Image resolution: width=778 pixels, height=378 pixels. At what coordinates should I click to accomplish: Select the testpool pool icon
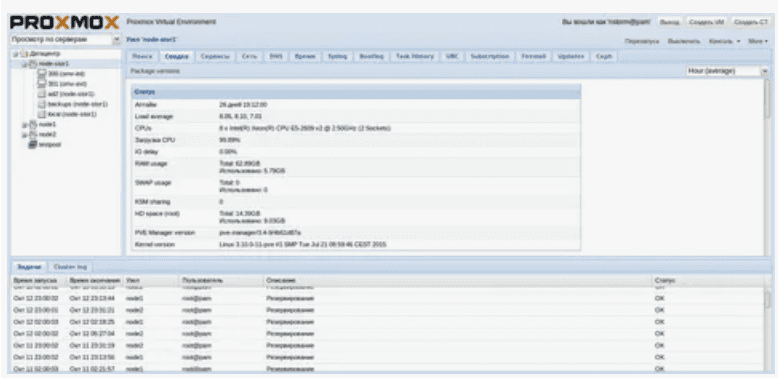pos(33,144)
